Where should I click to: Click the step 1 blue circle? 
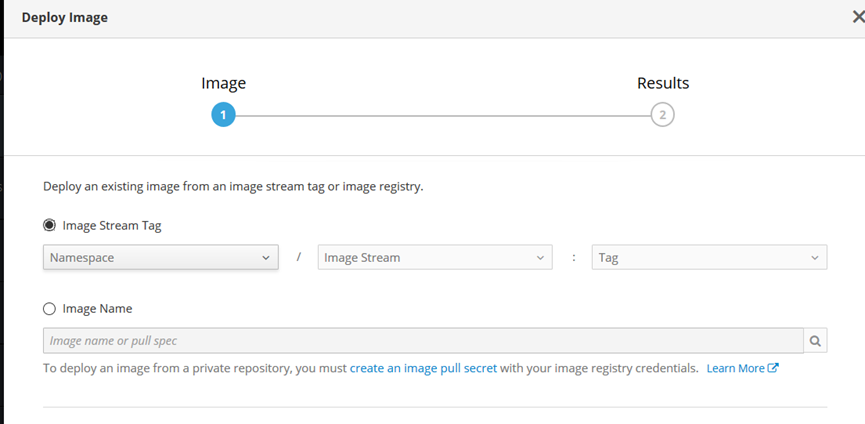pos(223,115)
